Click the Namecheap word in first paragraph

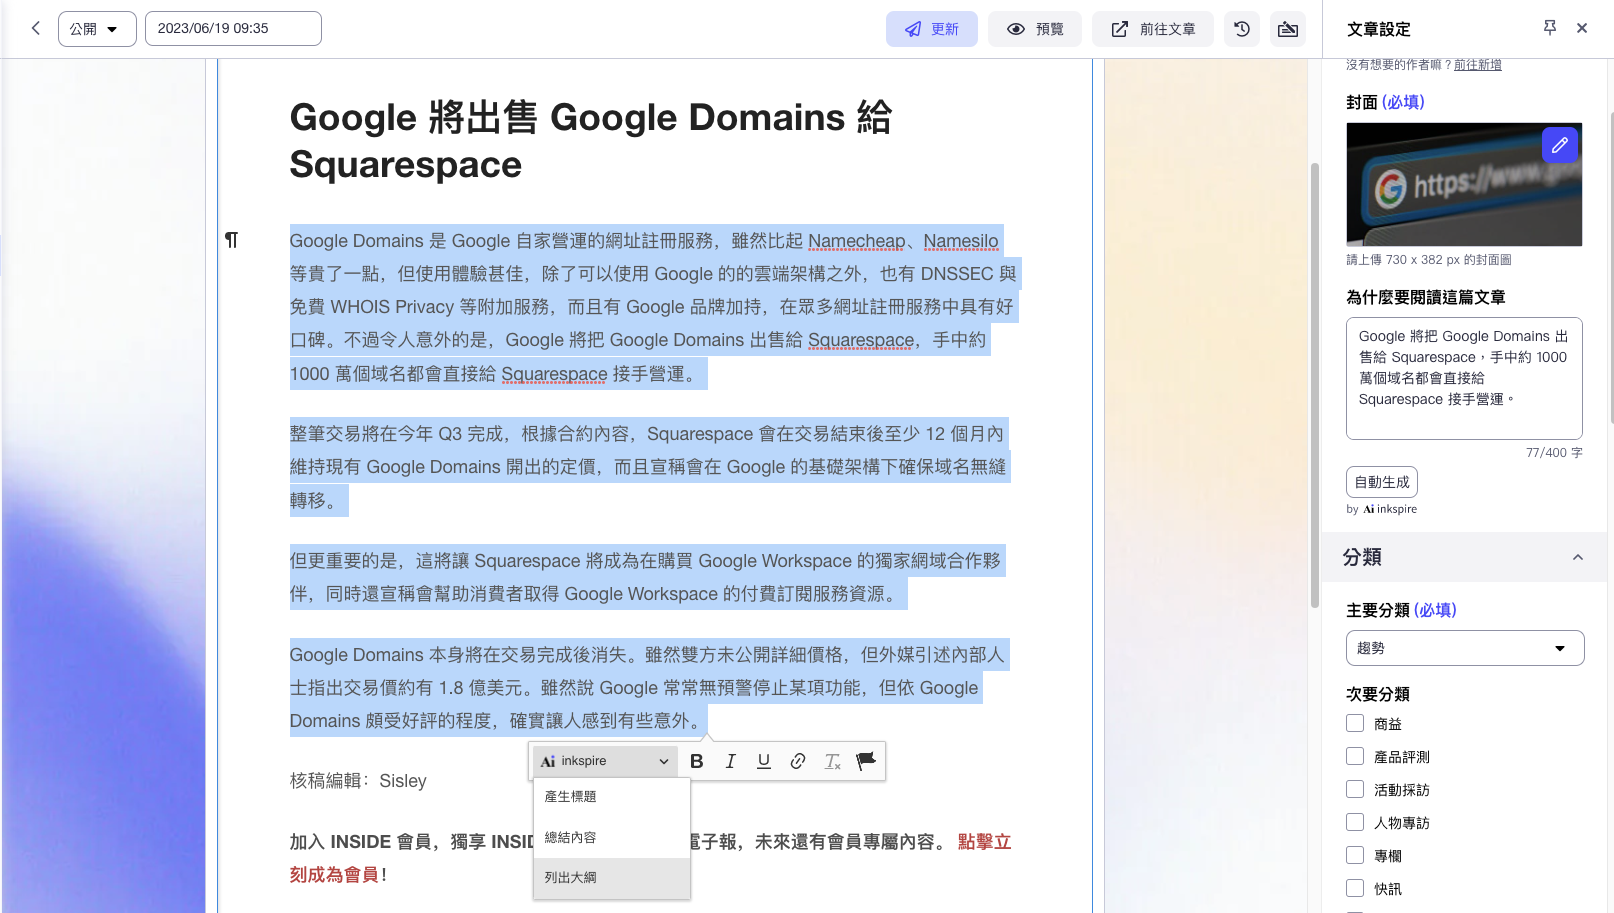856,241
